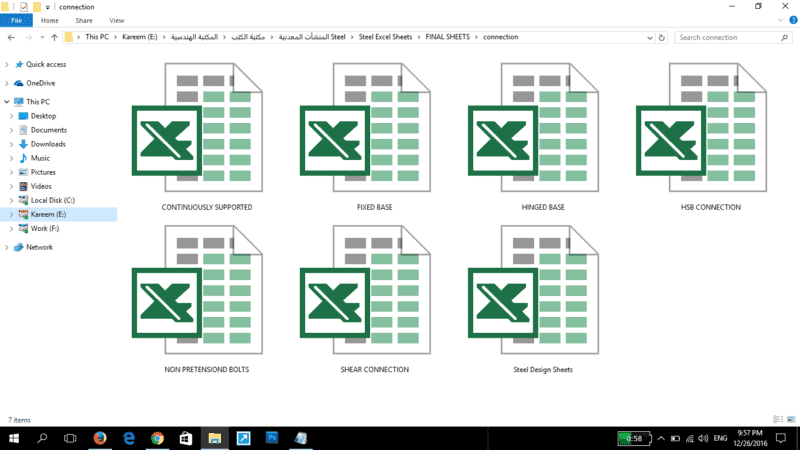Open the CONTINUOUSLY SUPPORTED Excel file icon
This screenshot has width=800, height=450.
coord(197,127)
